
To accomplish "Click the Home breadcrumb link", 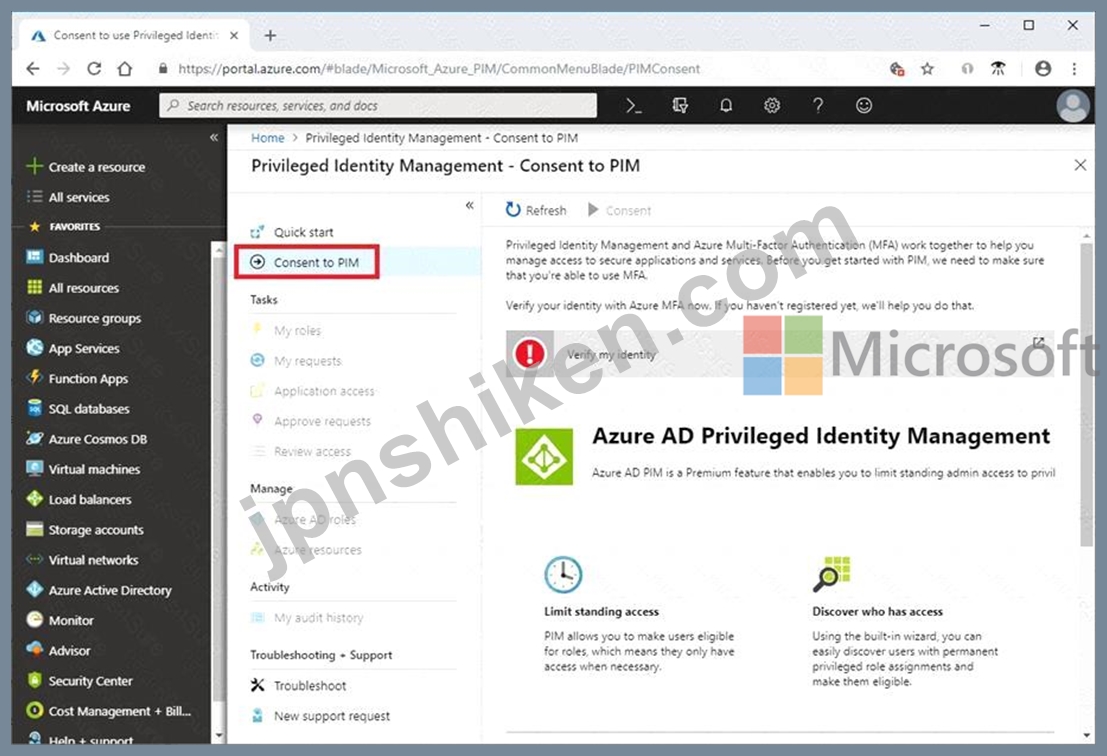I will 268,138.
